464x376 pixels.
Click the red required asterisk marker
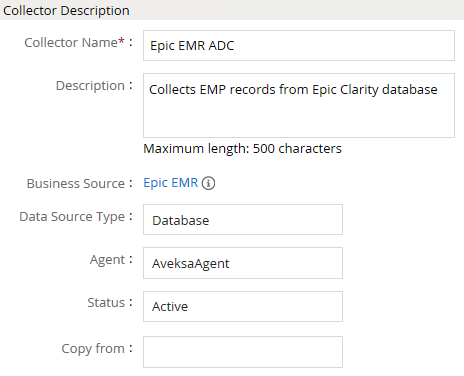[121, 41]
